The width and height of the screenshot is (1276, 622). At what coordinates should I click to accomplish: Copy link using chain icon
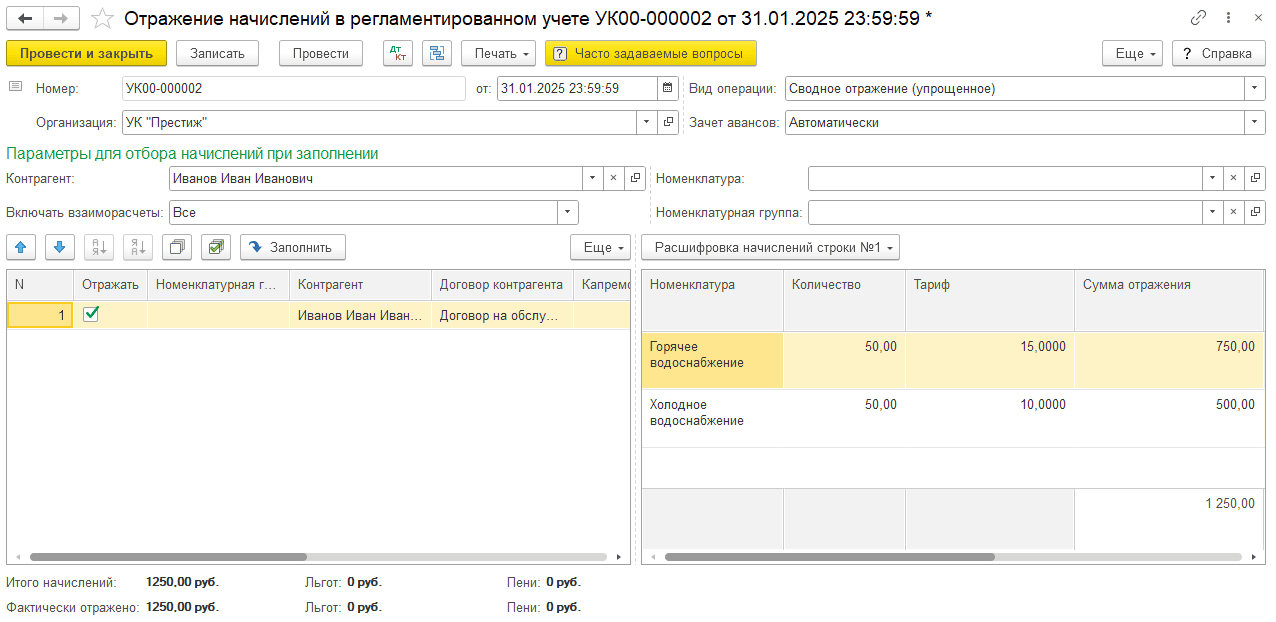pyautogui.click(x=1198, y=18)
